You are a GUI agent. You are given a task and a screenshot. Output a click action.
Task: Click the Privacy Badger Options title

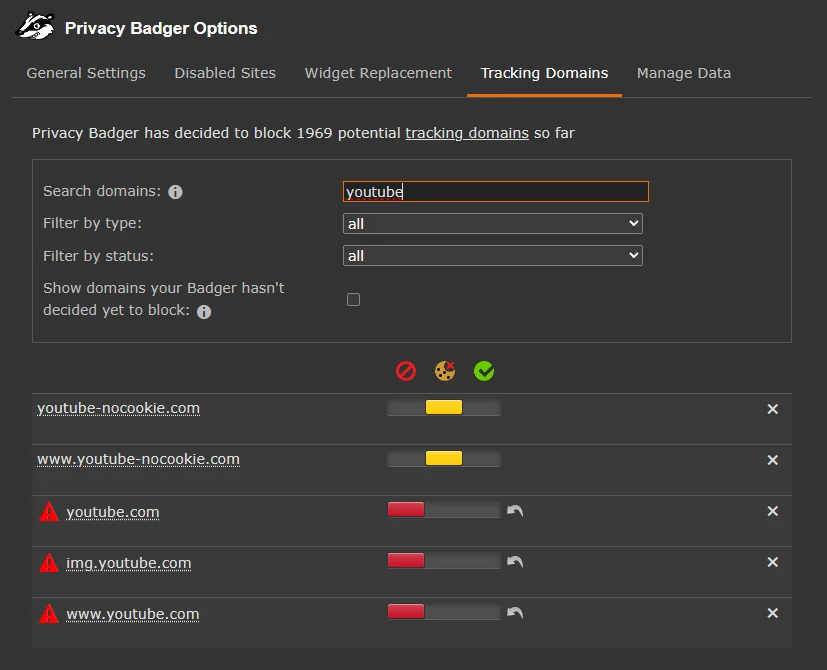pyautogui.click(x=161, y=28)
